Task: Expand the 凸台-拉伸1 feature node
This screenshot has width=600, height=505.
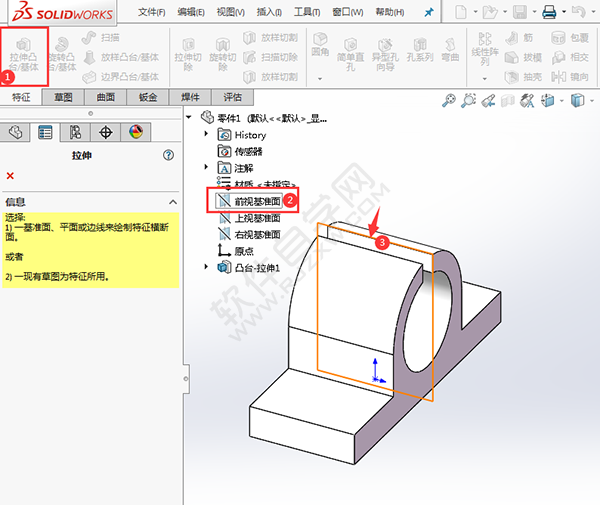Action: click(206, 266)
